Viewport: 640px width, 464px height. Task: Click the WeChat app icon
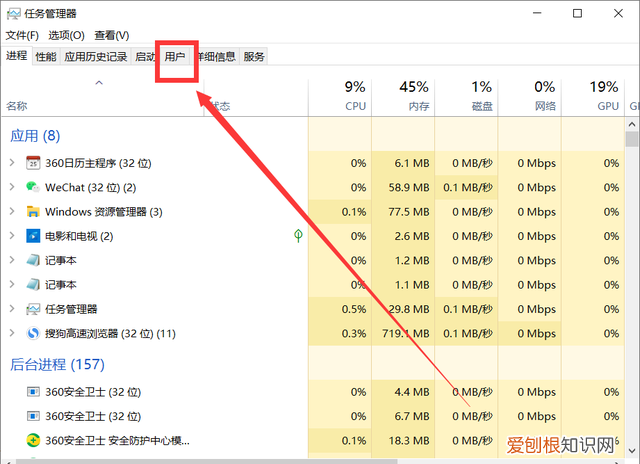pos(33,187)
